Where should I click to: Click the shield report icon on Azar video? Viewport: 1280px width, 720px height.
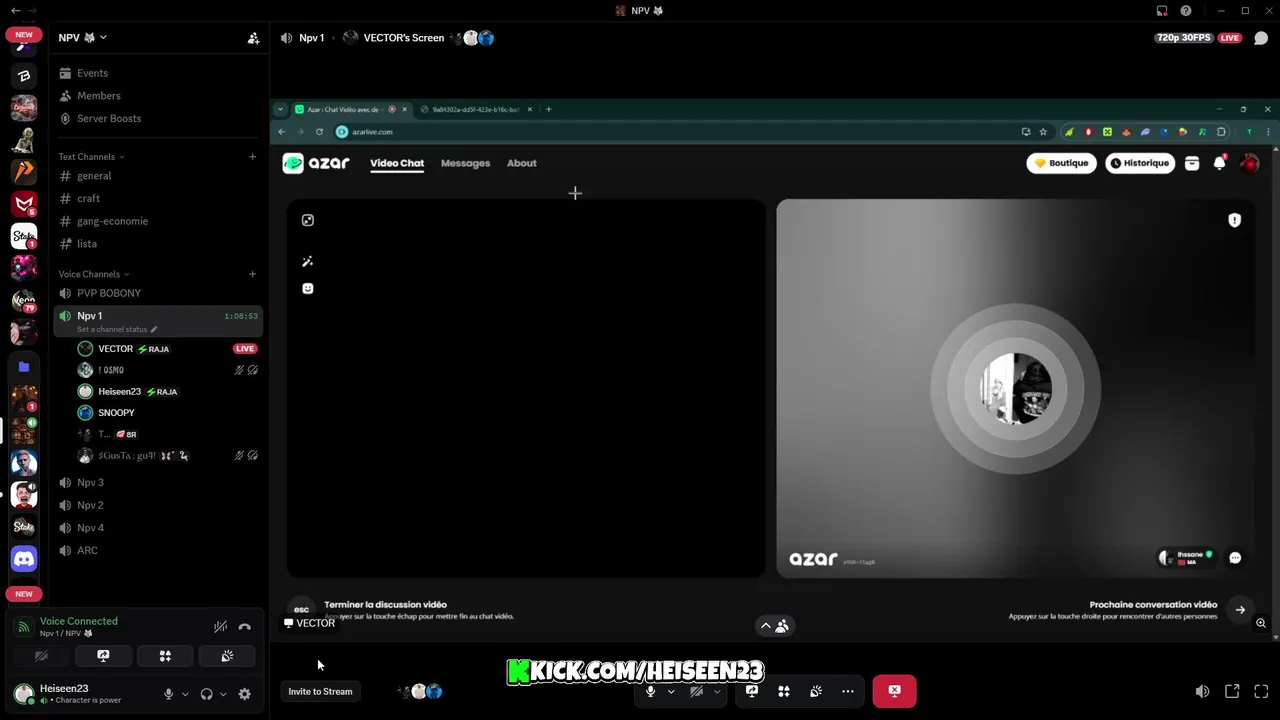pyautogui.click(x=1234, y=220)
